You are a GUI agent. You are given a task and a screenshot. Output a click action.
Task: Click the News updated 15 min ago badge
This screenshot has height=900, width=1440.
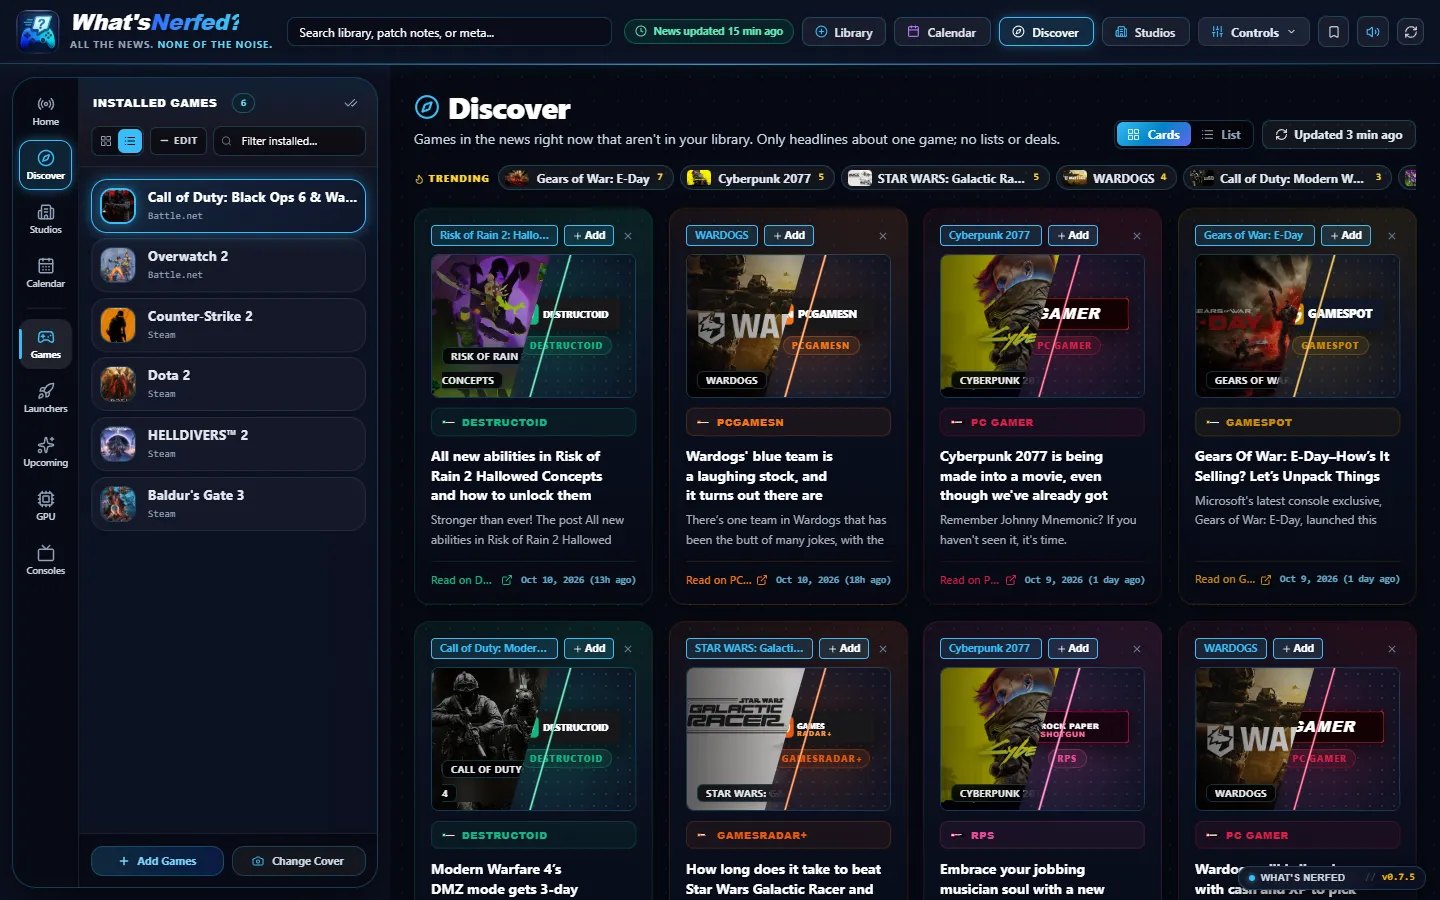click(709, 31)
